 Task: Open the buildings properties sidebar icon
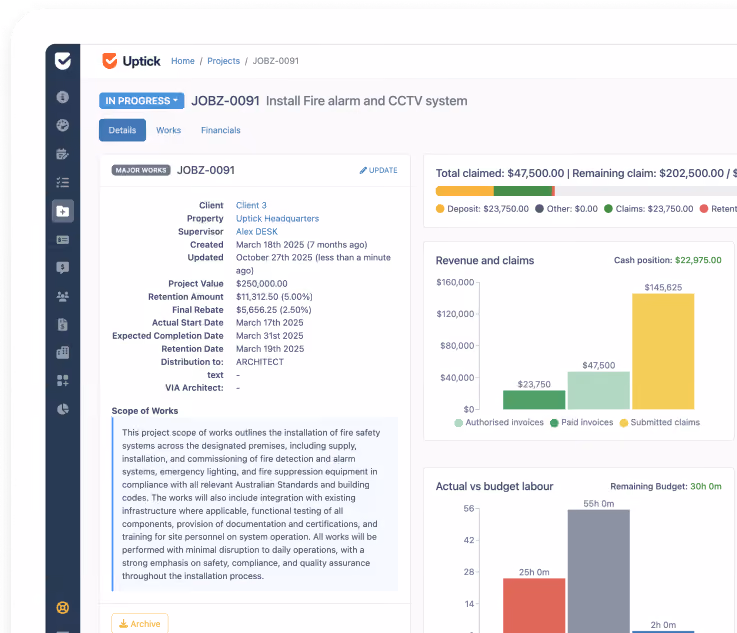point(63,352)
